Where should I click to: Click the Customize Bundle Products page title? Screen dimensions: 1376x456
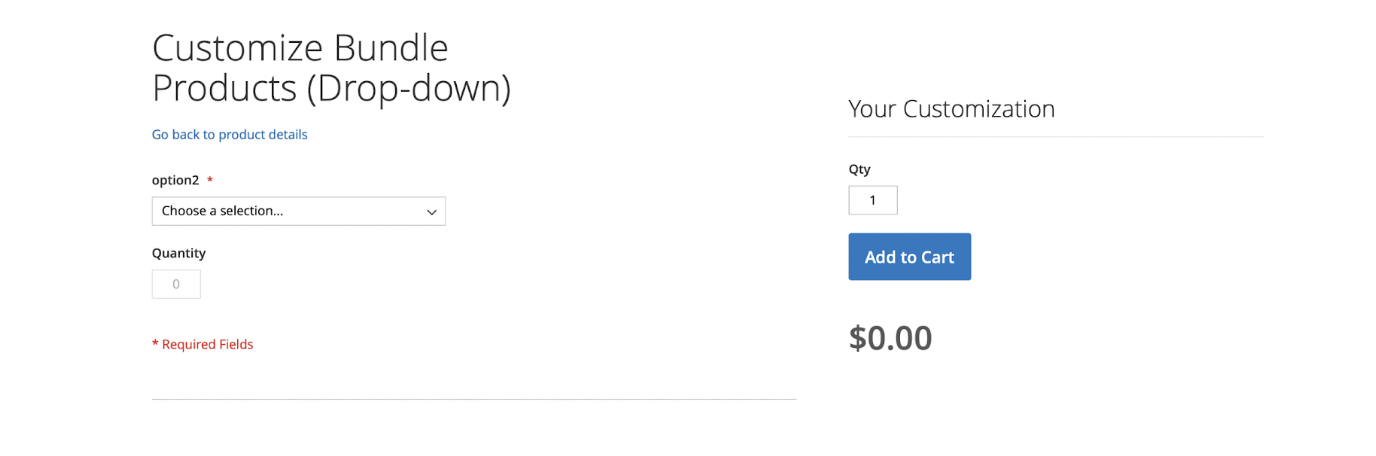[331, 68]
